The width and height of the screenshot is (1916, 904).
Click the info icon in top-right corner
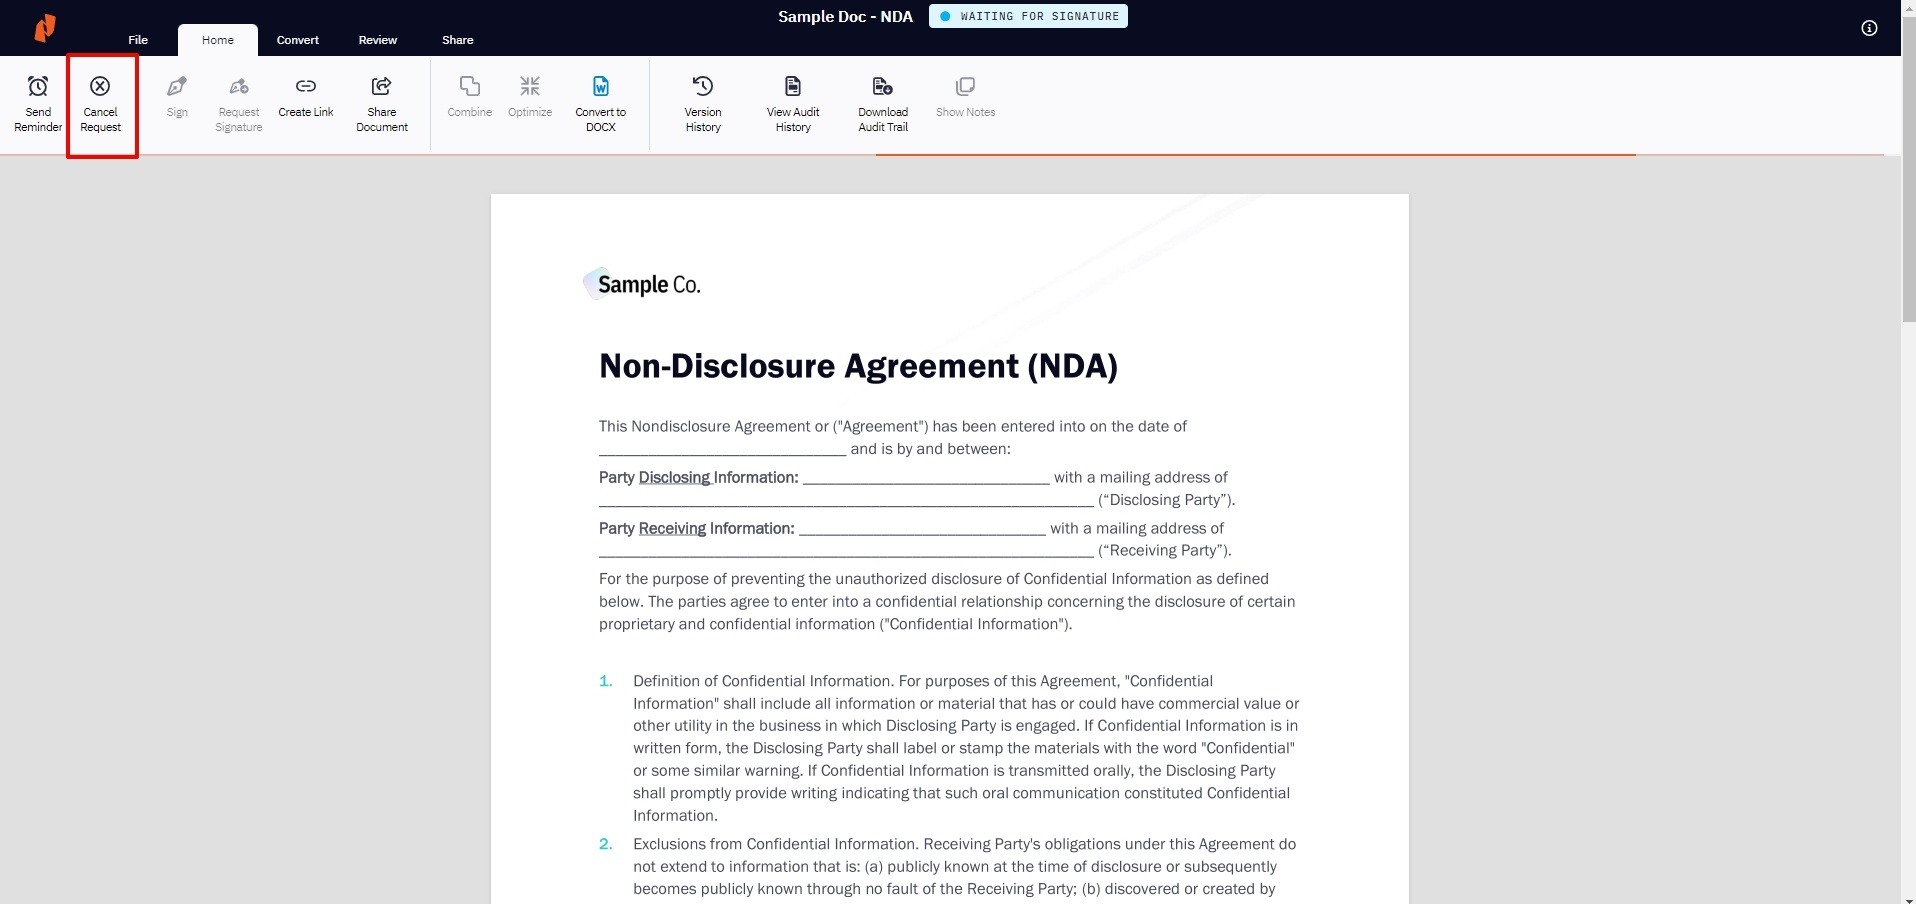tap(1869, 28)
